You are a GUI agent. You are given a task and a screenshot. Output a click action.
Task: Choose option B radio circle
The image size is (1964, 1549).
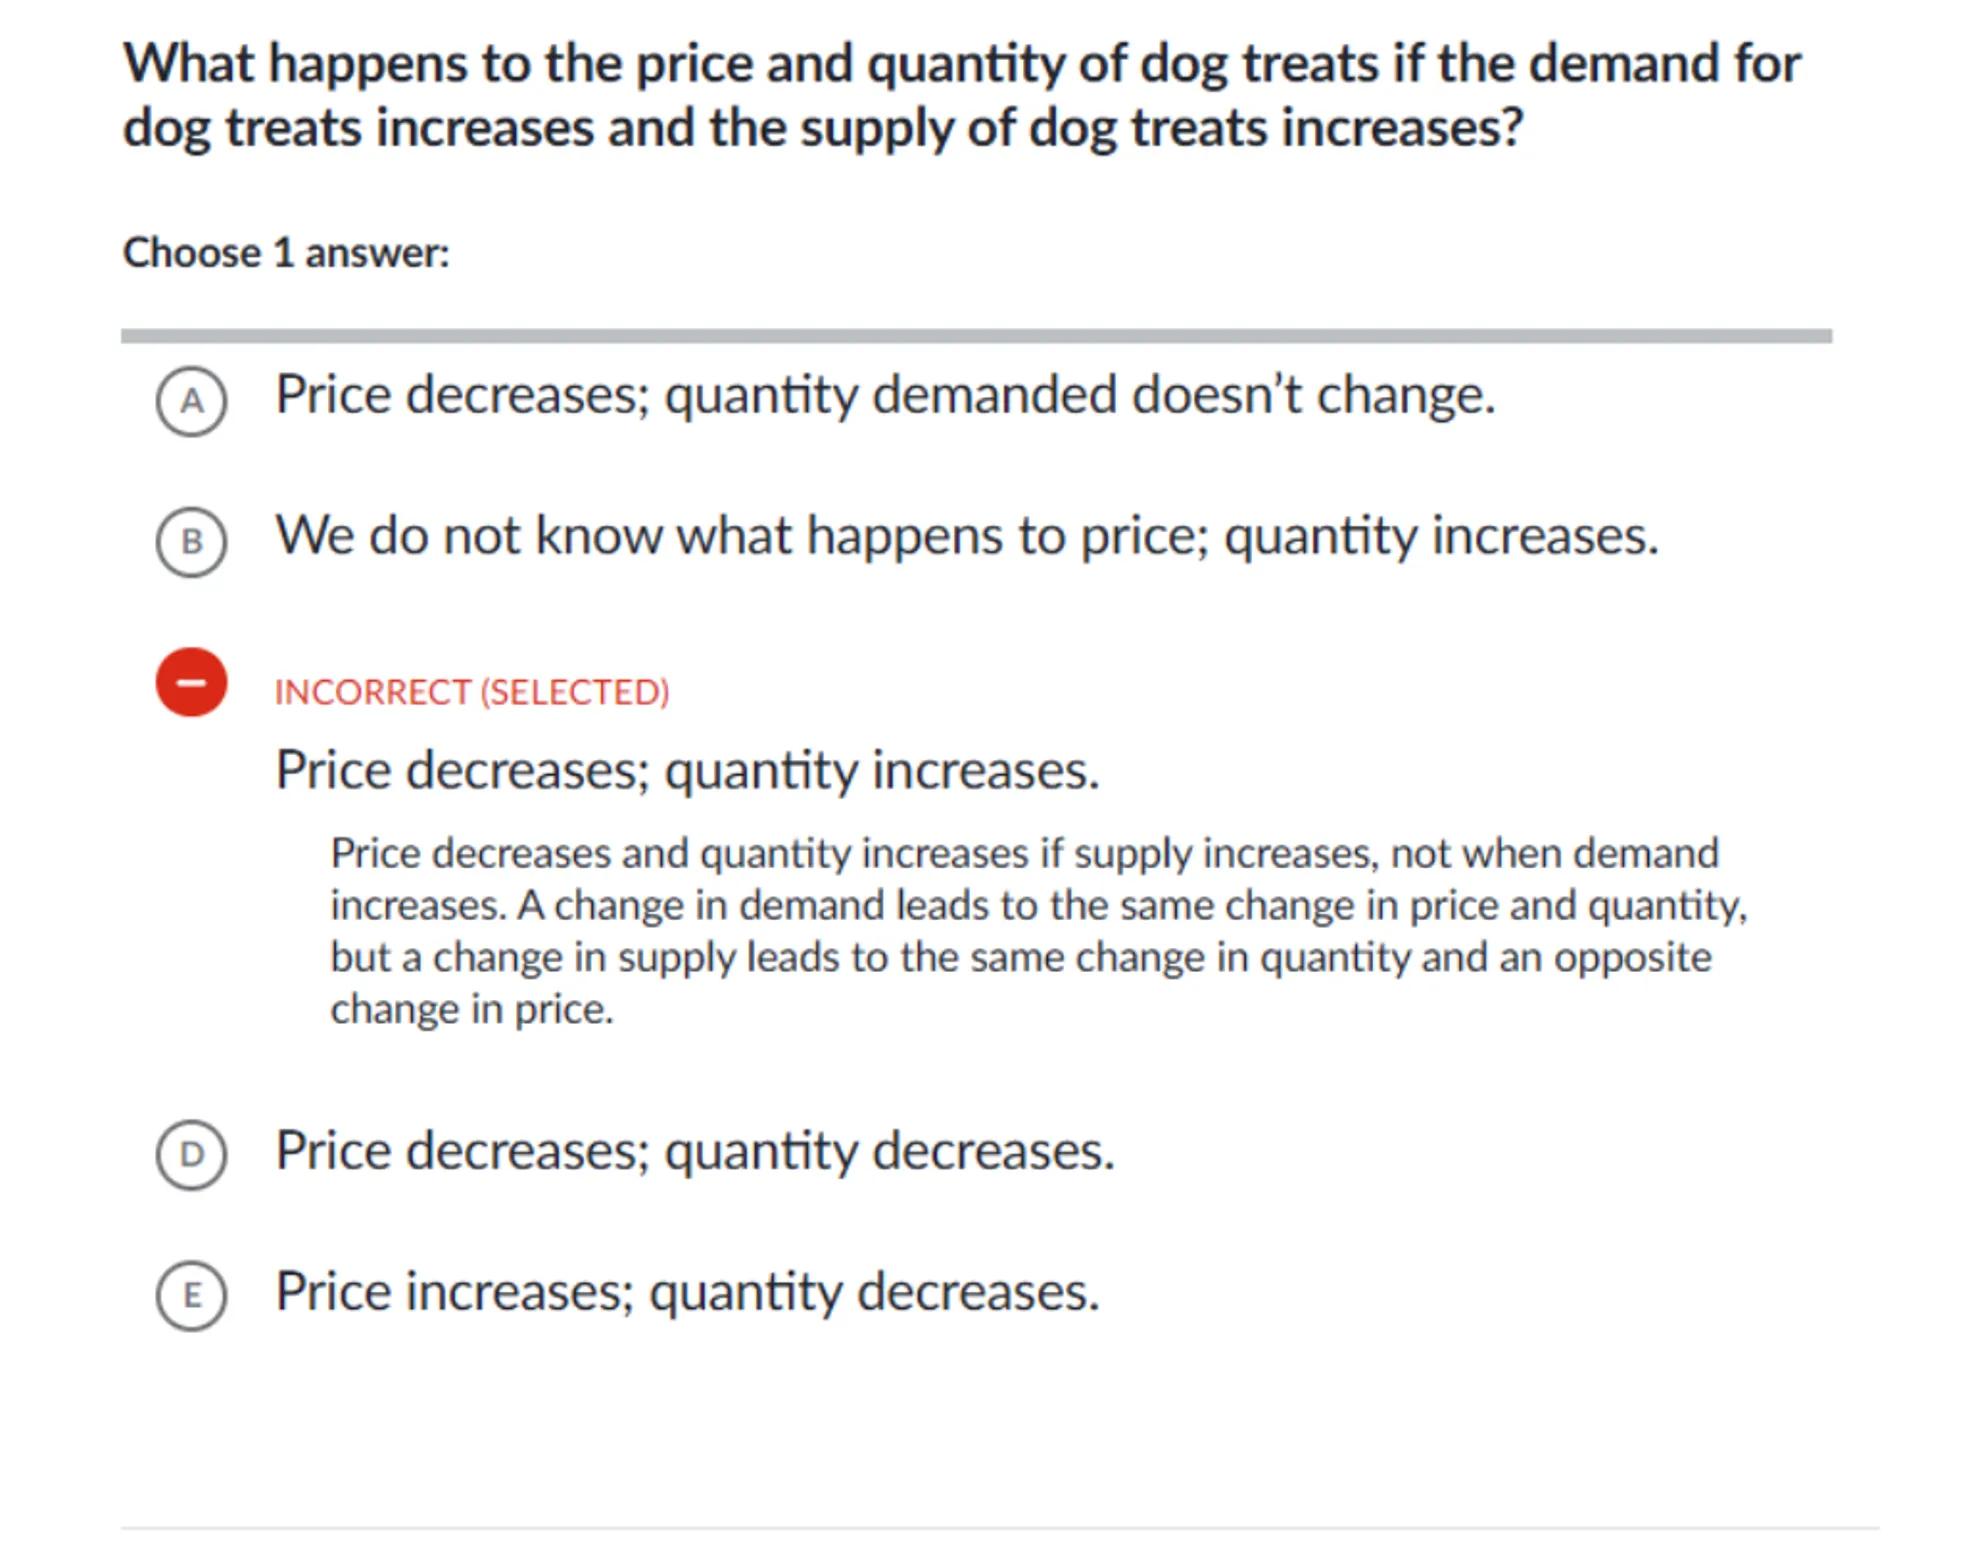click(x=191, y=542)
